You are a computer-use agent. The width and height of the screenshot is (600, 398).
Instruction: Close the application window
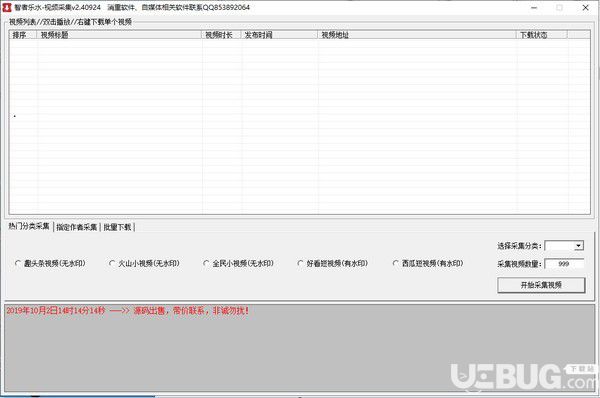585,8
